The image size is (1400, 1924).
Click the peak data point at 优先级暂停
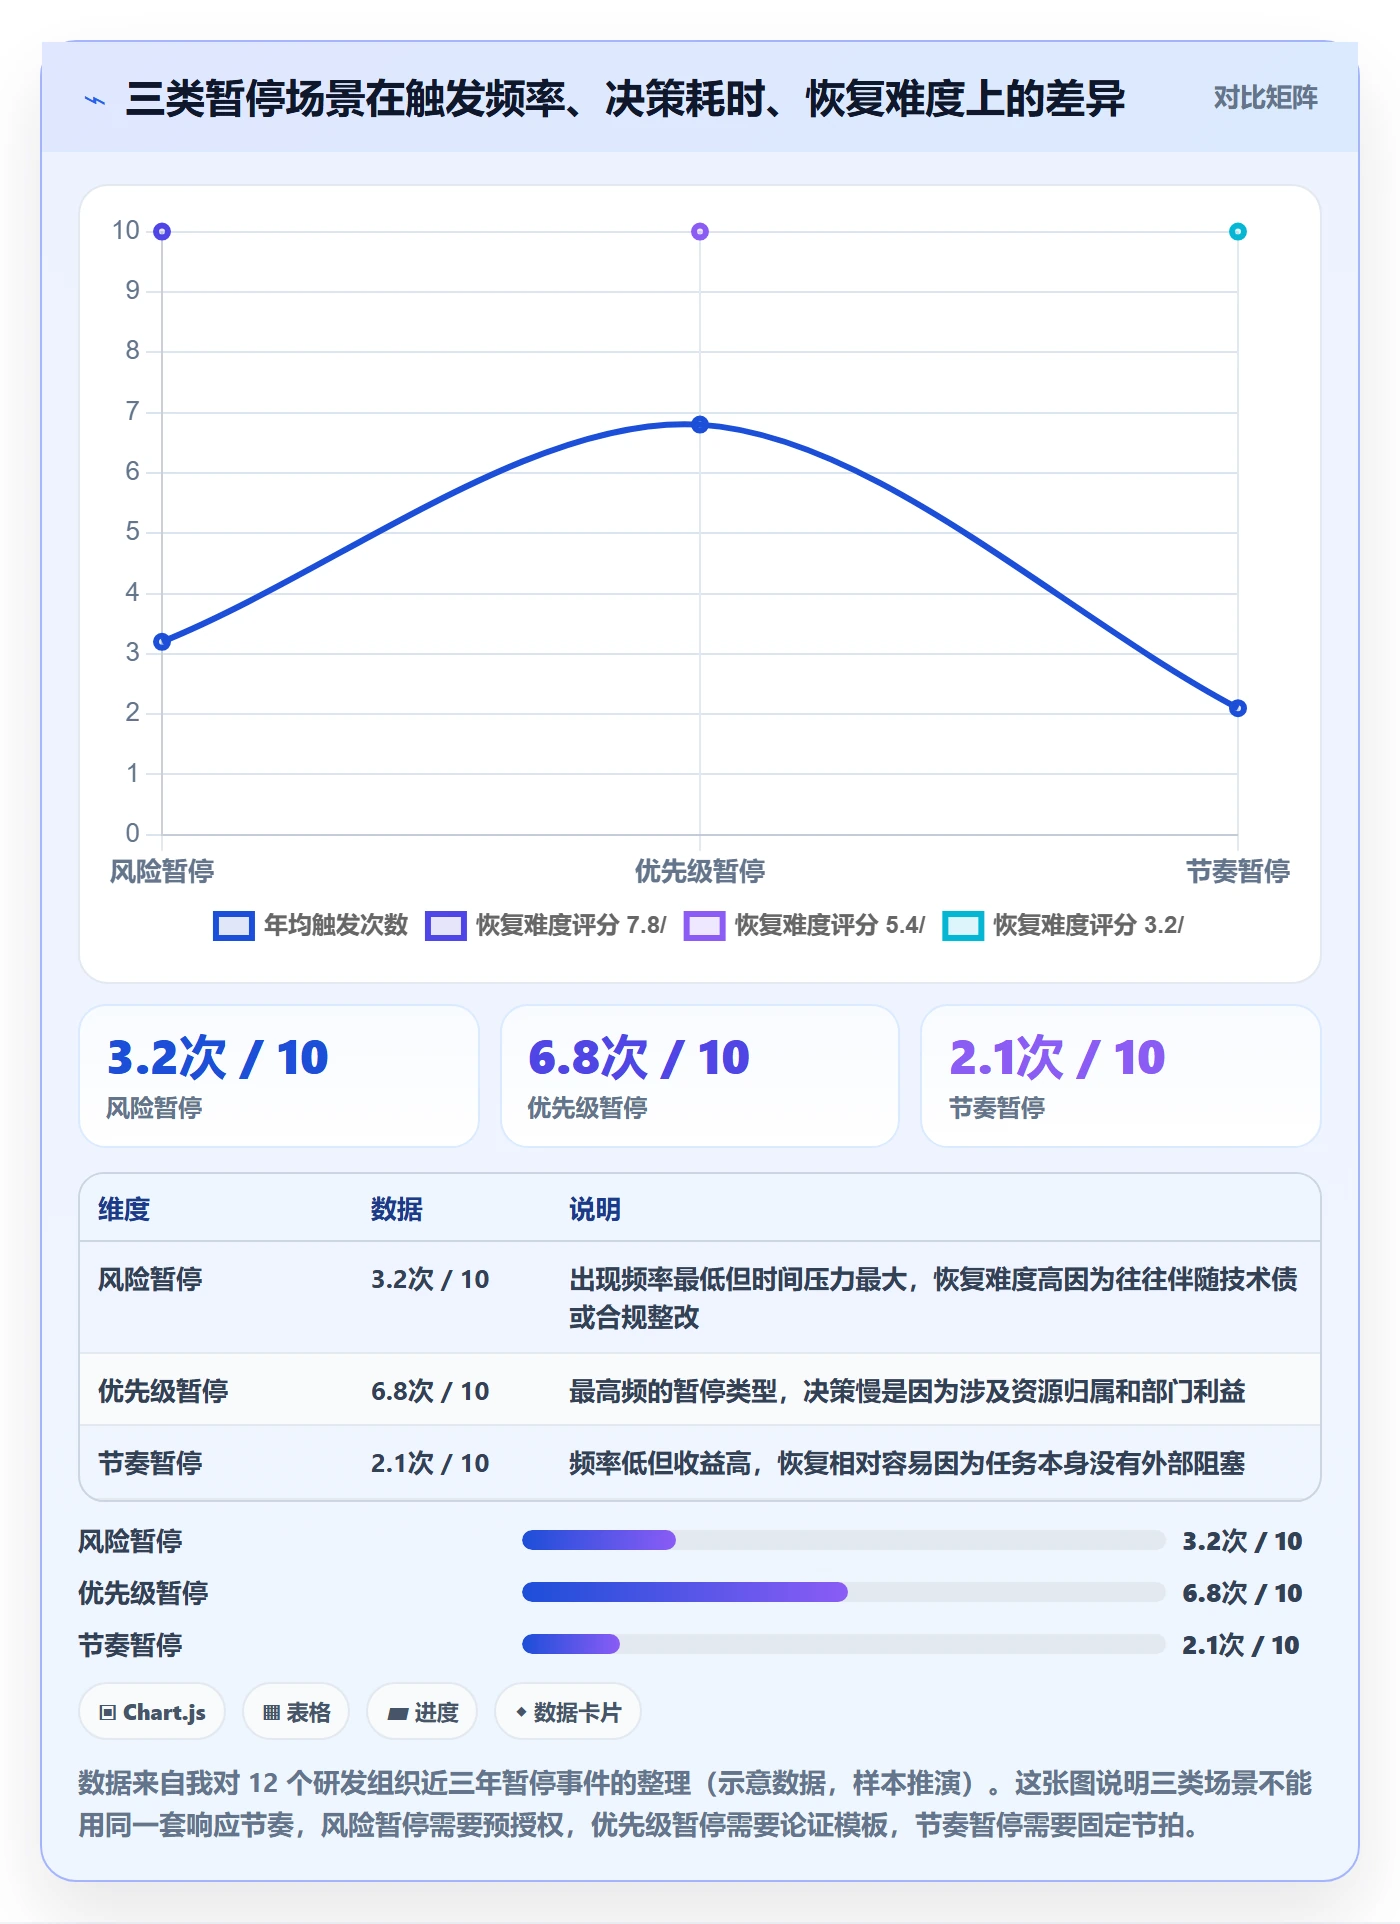(700, 424)
